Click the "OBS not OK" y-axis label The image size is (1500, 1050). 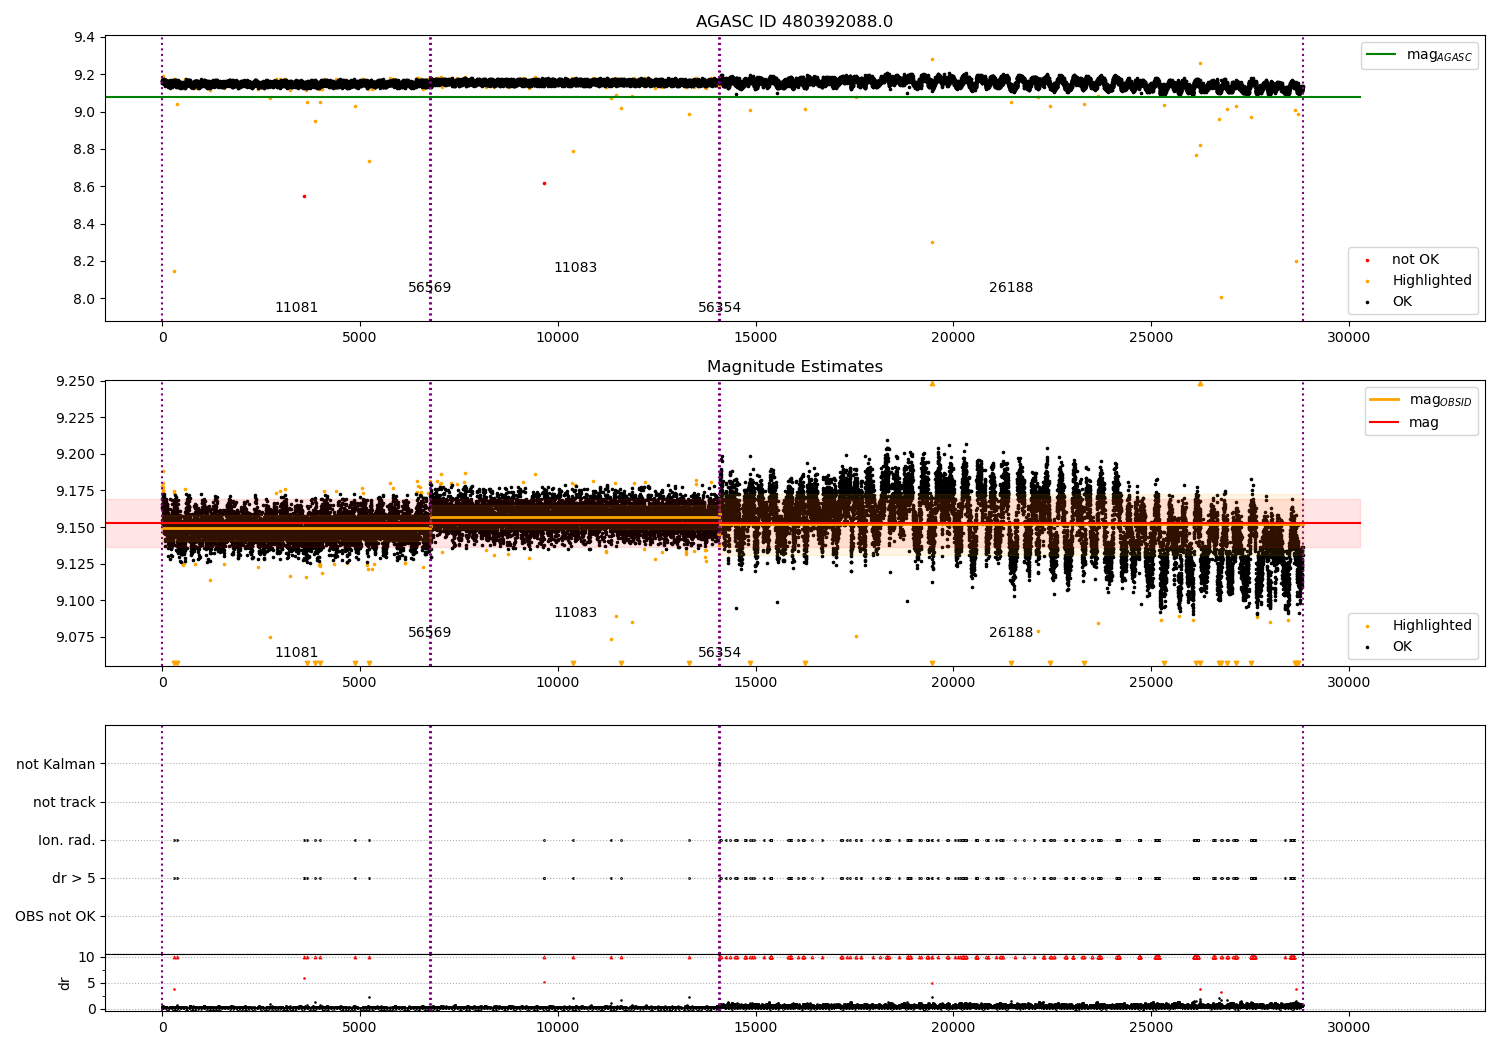point(55,917)
